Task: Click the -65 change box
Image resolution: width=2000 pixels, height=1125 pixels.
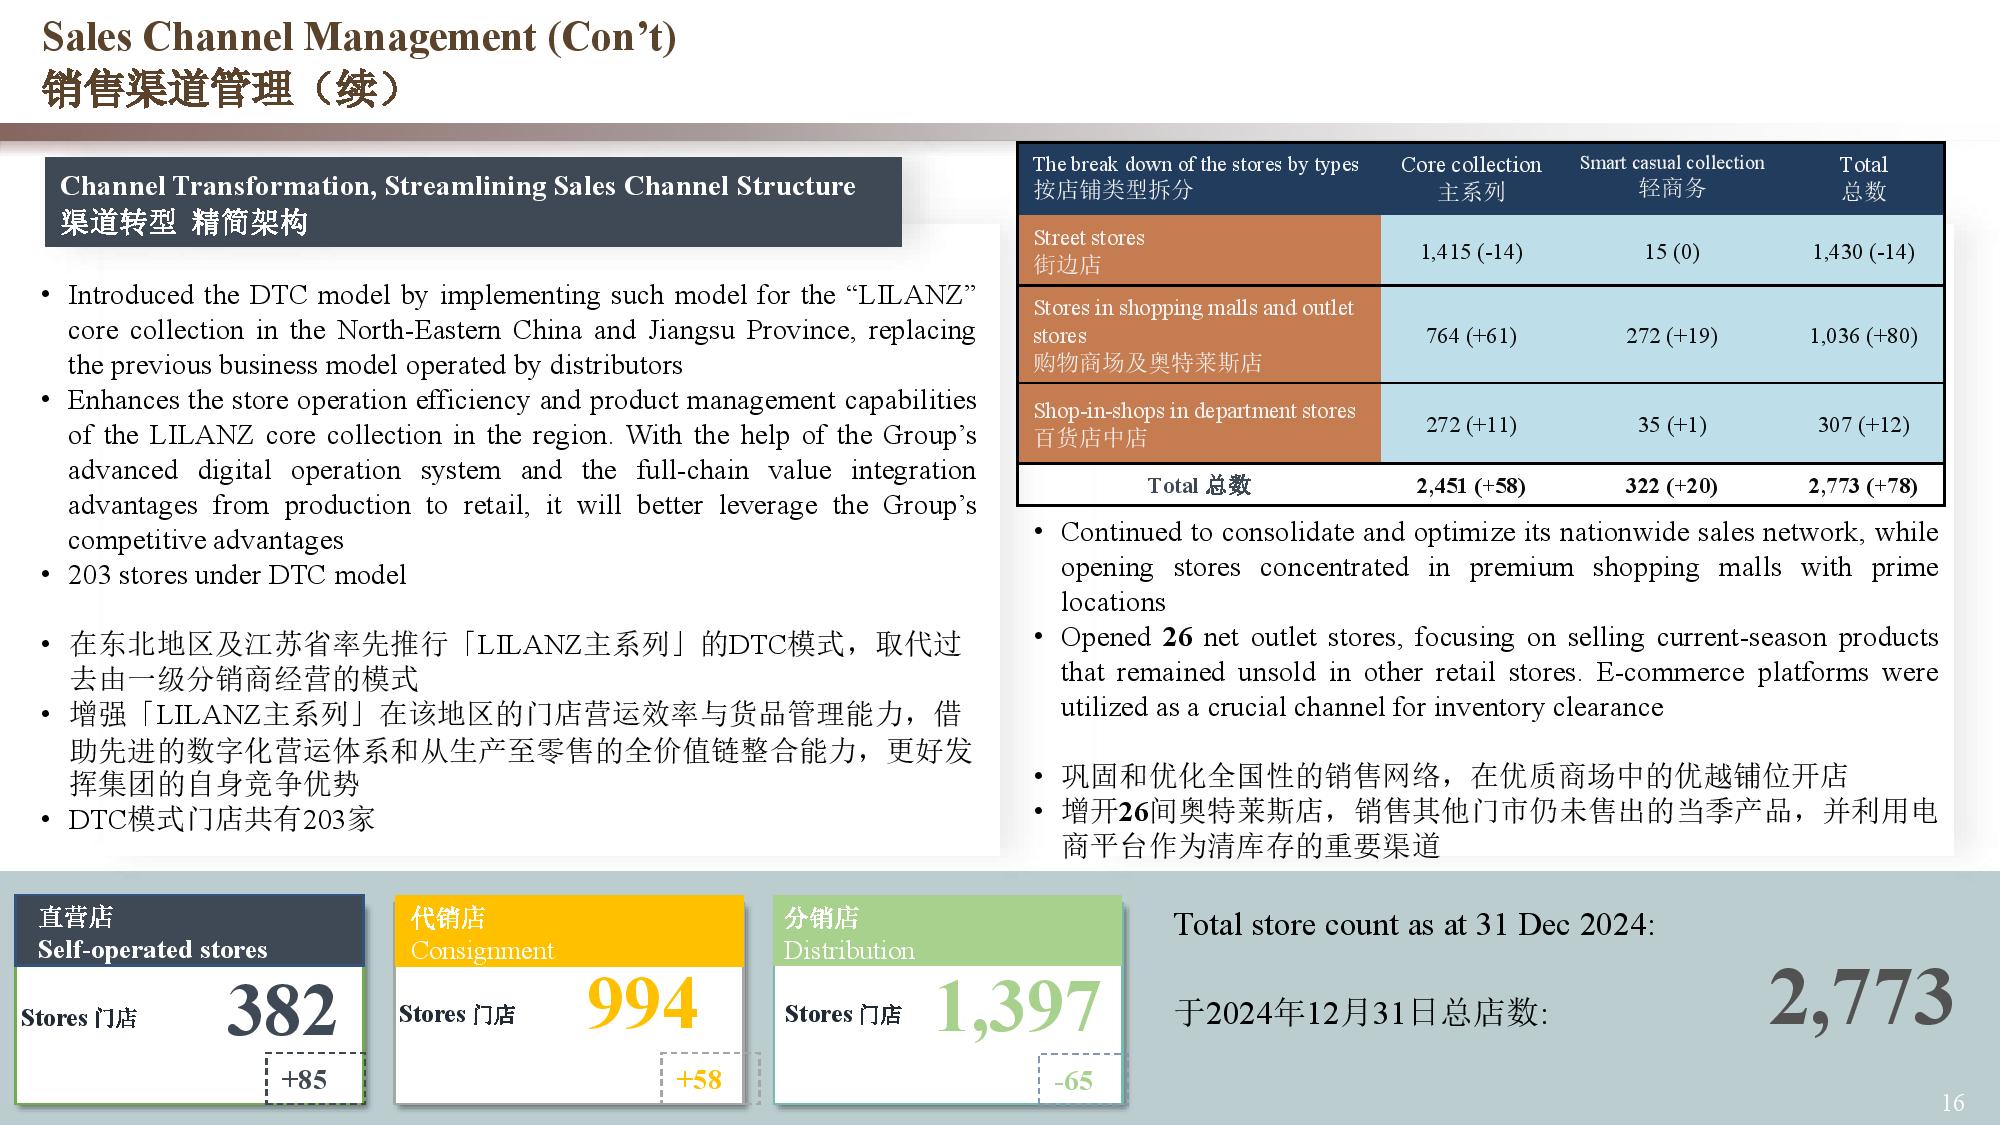Action: click(1073, 1080)
